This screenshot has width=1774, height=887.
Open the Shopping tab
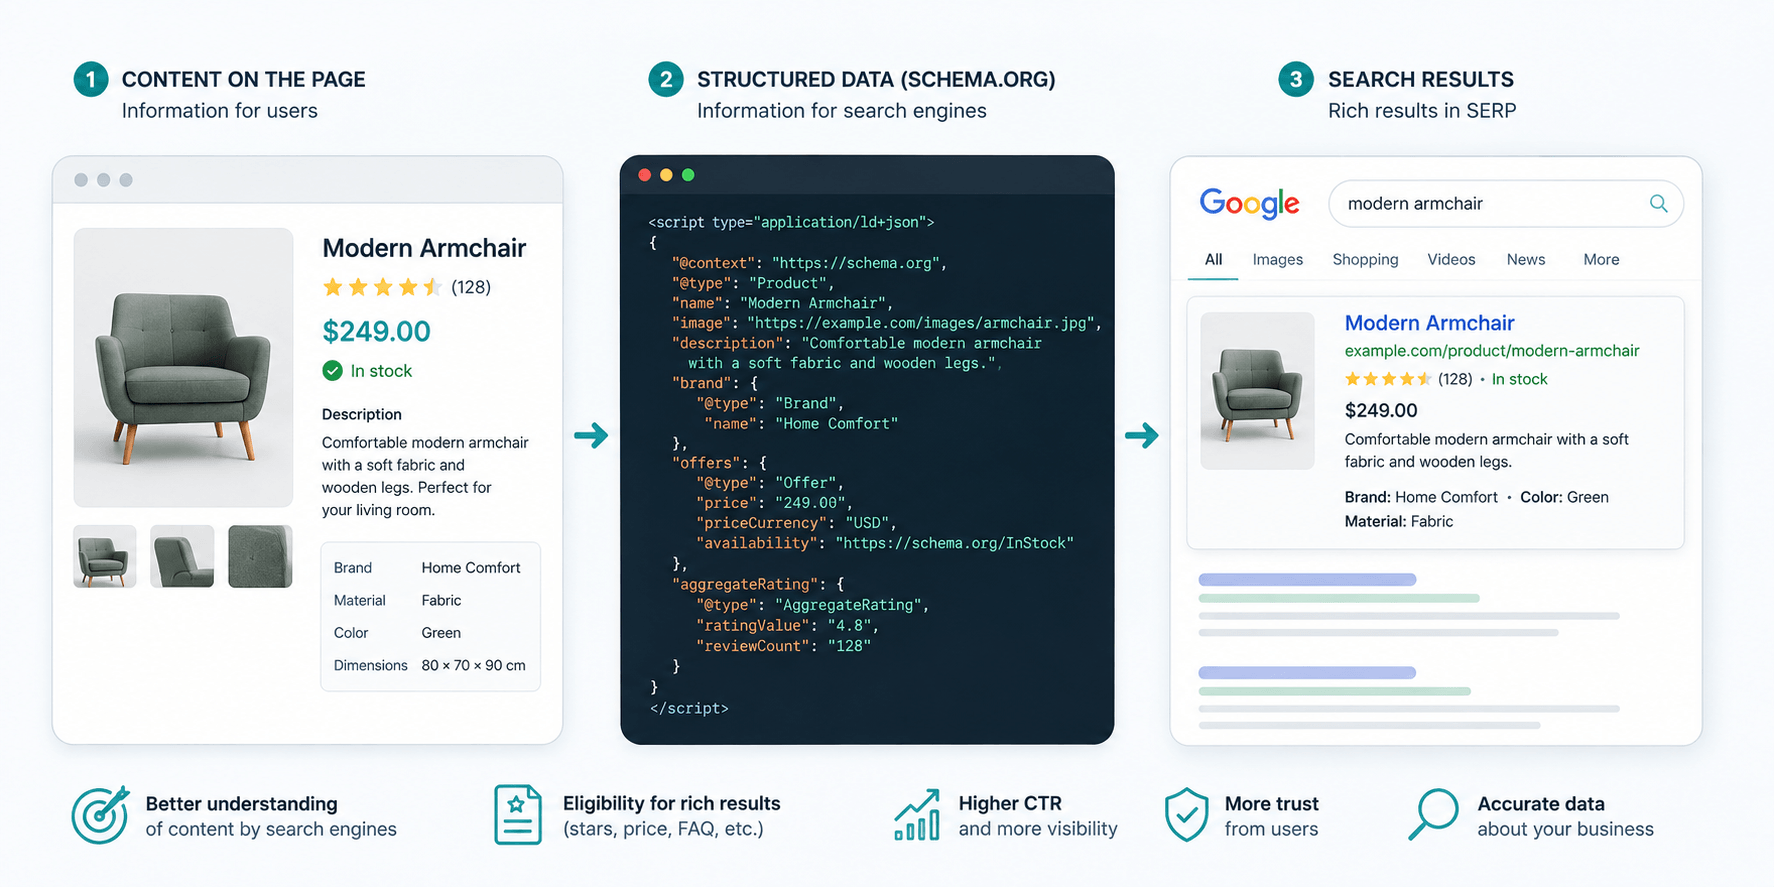(1365, 259)
